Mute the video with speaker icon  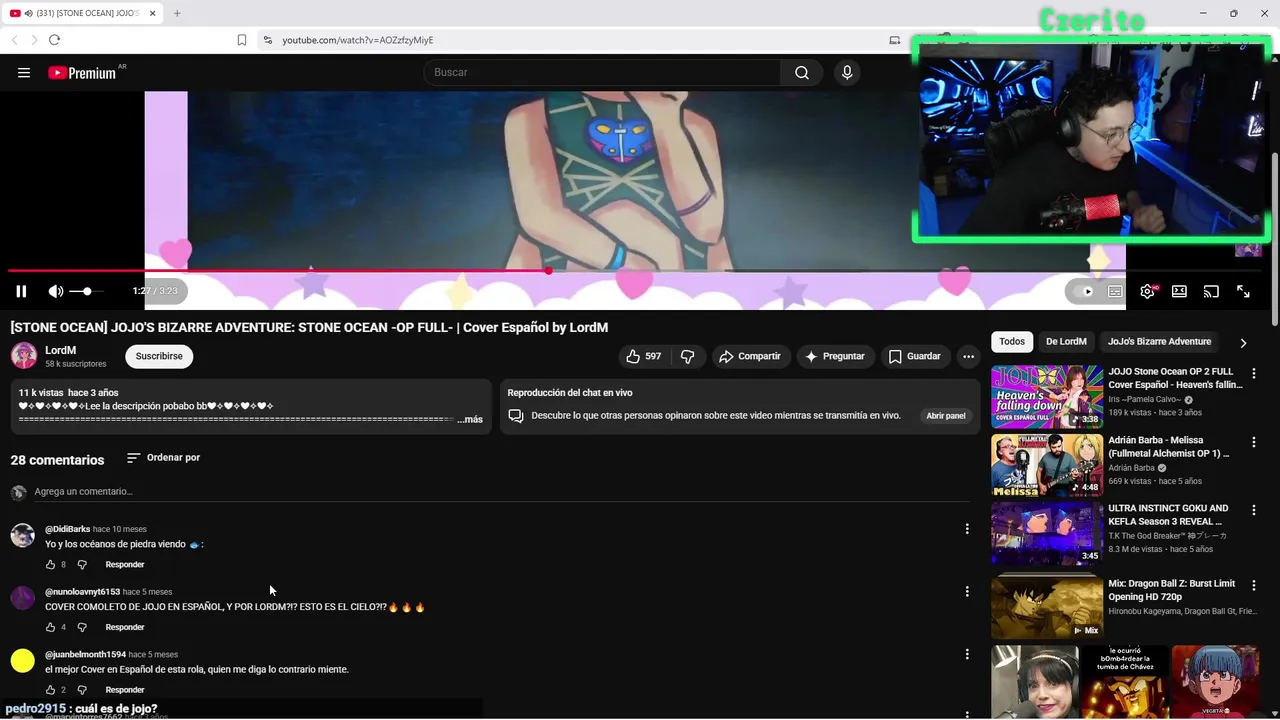pyautogui.click(x=56, y=291)
